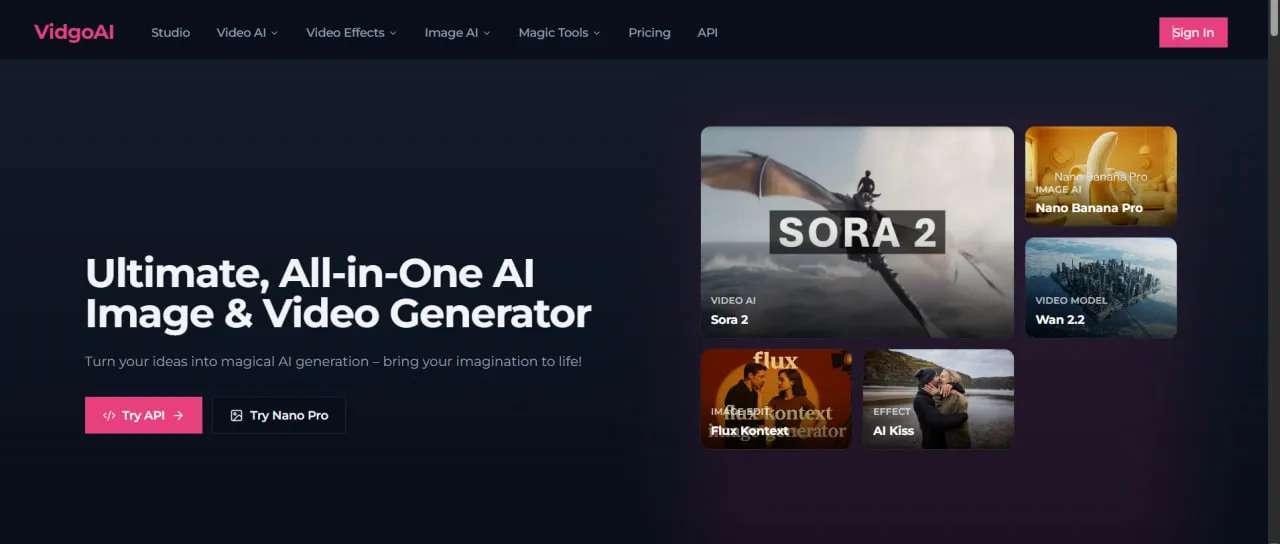Click the code icon on Try API
Screen dimensions: 1280x544
(x=109, y=415)
